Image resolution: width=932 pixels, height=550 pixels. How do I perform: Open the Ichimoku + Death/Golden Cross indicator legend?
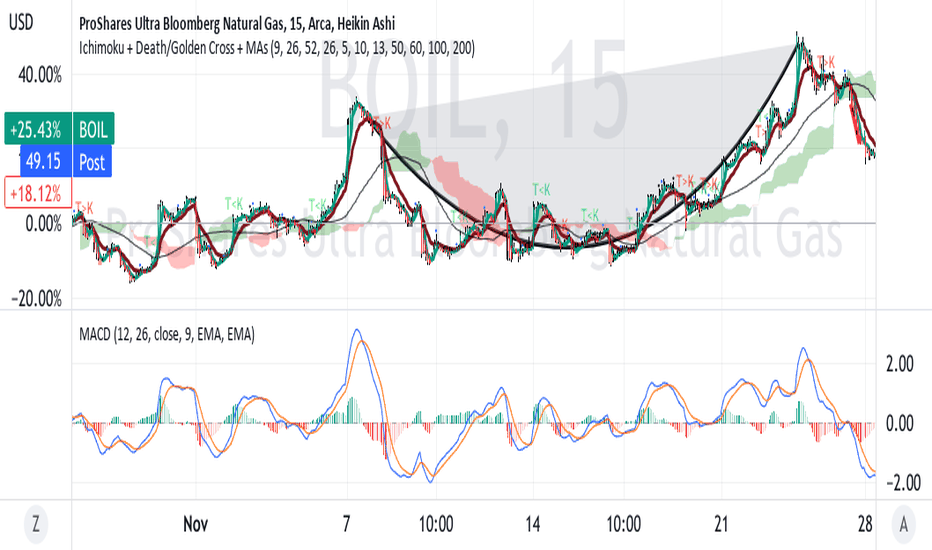[x=276, y=48]
